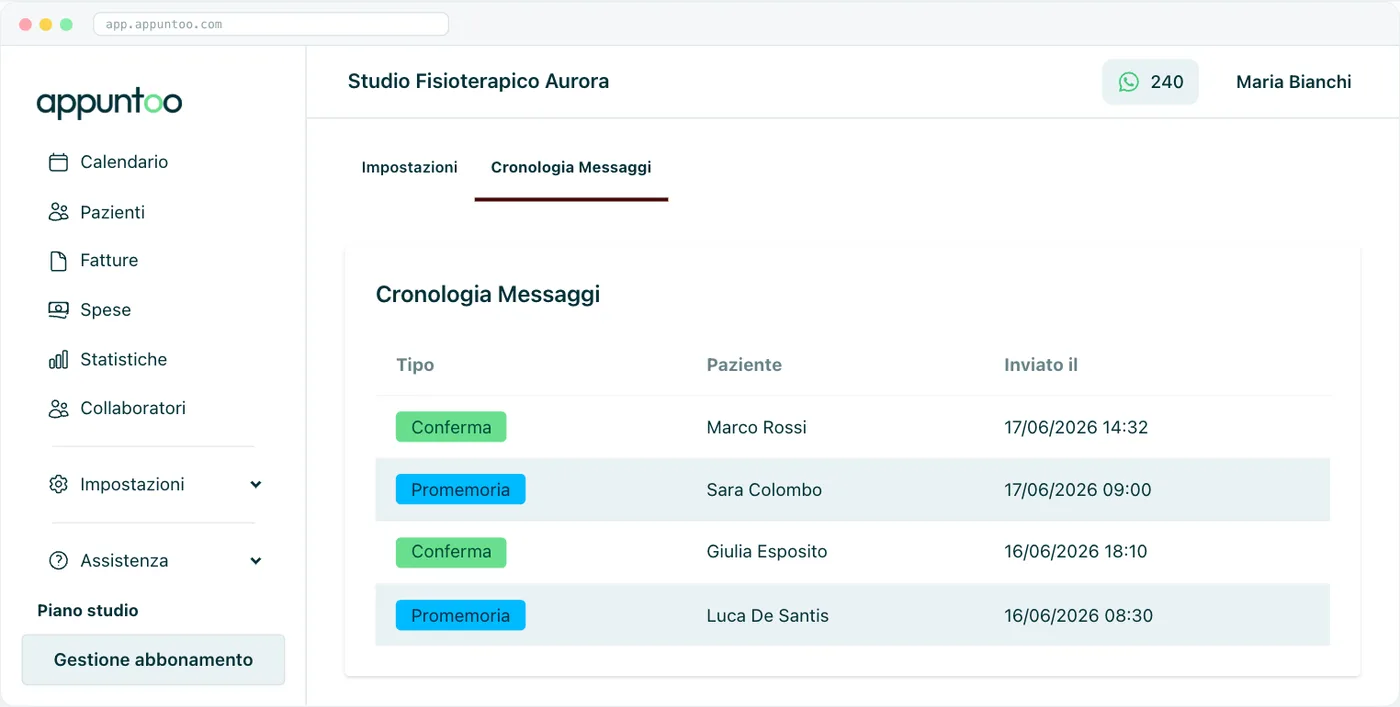Select the Cronologia Messaggi tab
Viewport: 1400px width, 707px height.
(x=571, y=167)
